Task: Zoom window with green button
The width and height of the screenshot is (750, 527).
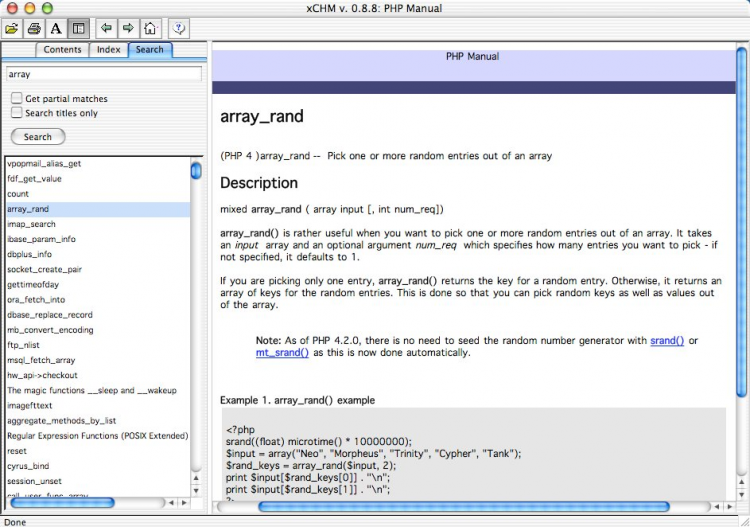Action: 47,8
